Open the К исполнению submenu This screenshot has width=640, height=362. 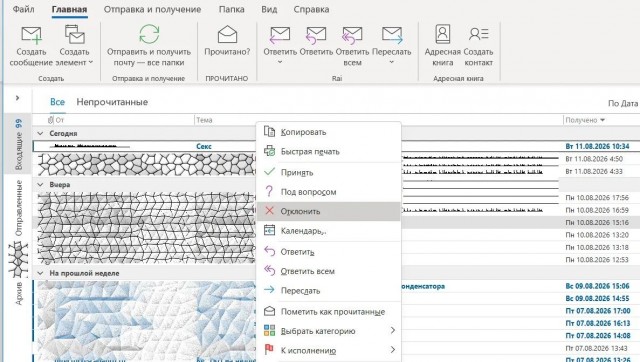coord(329,350)
